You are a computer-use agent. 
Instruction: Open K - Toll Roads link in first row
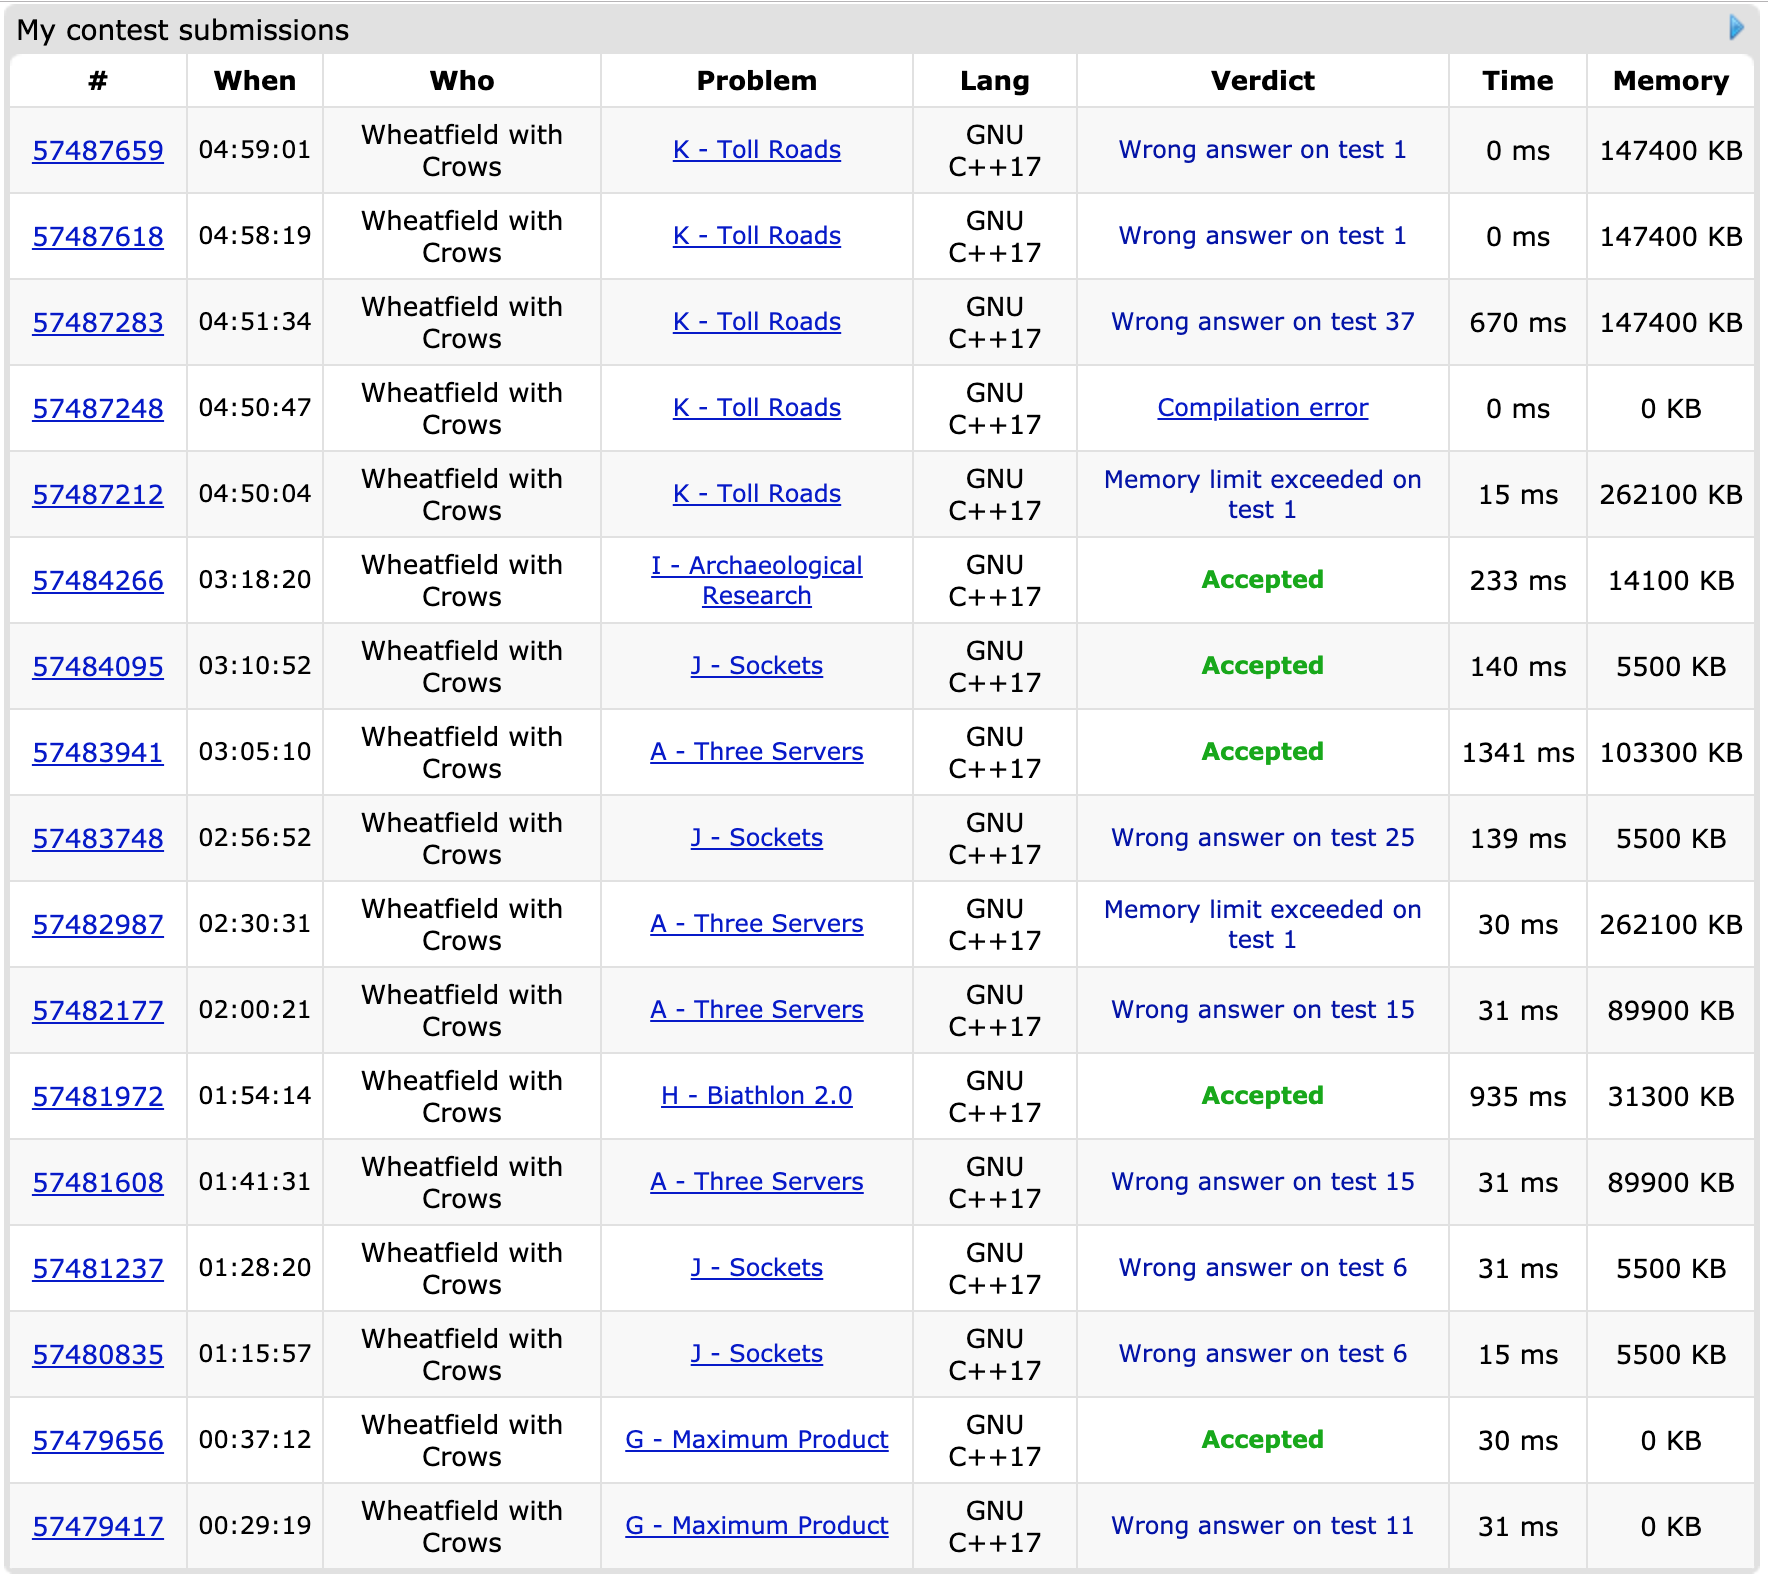756,150
